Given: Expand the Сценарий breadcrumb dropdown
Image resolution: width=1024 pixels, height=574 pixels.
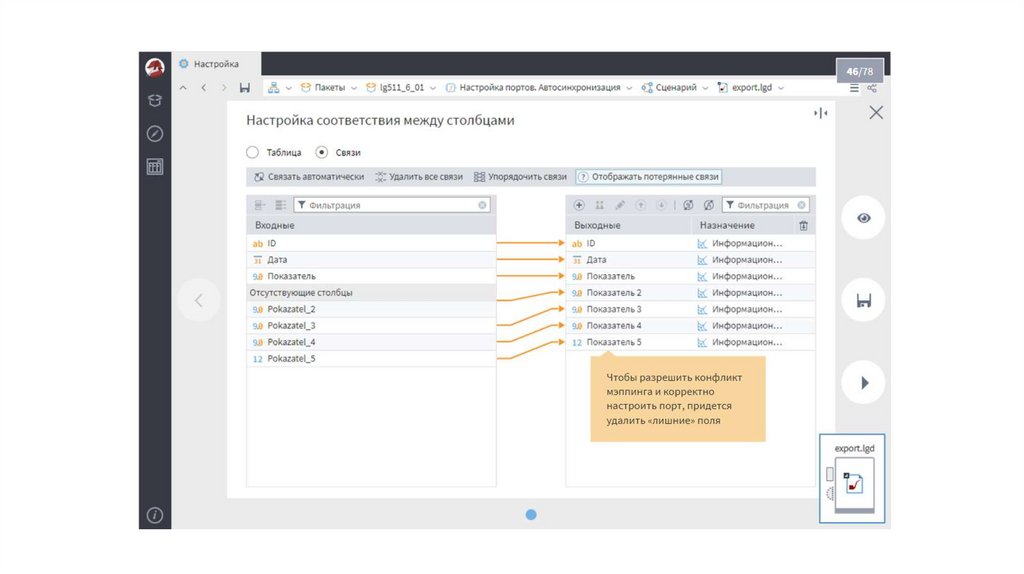Looking at the screenshot, I should pyautogui.click(x=705, y=88).
